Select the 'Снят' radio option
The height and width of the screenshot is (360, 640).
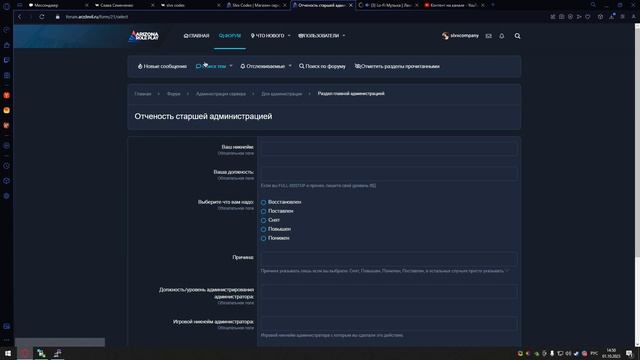(x=263, y=220)
